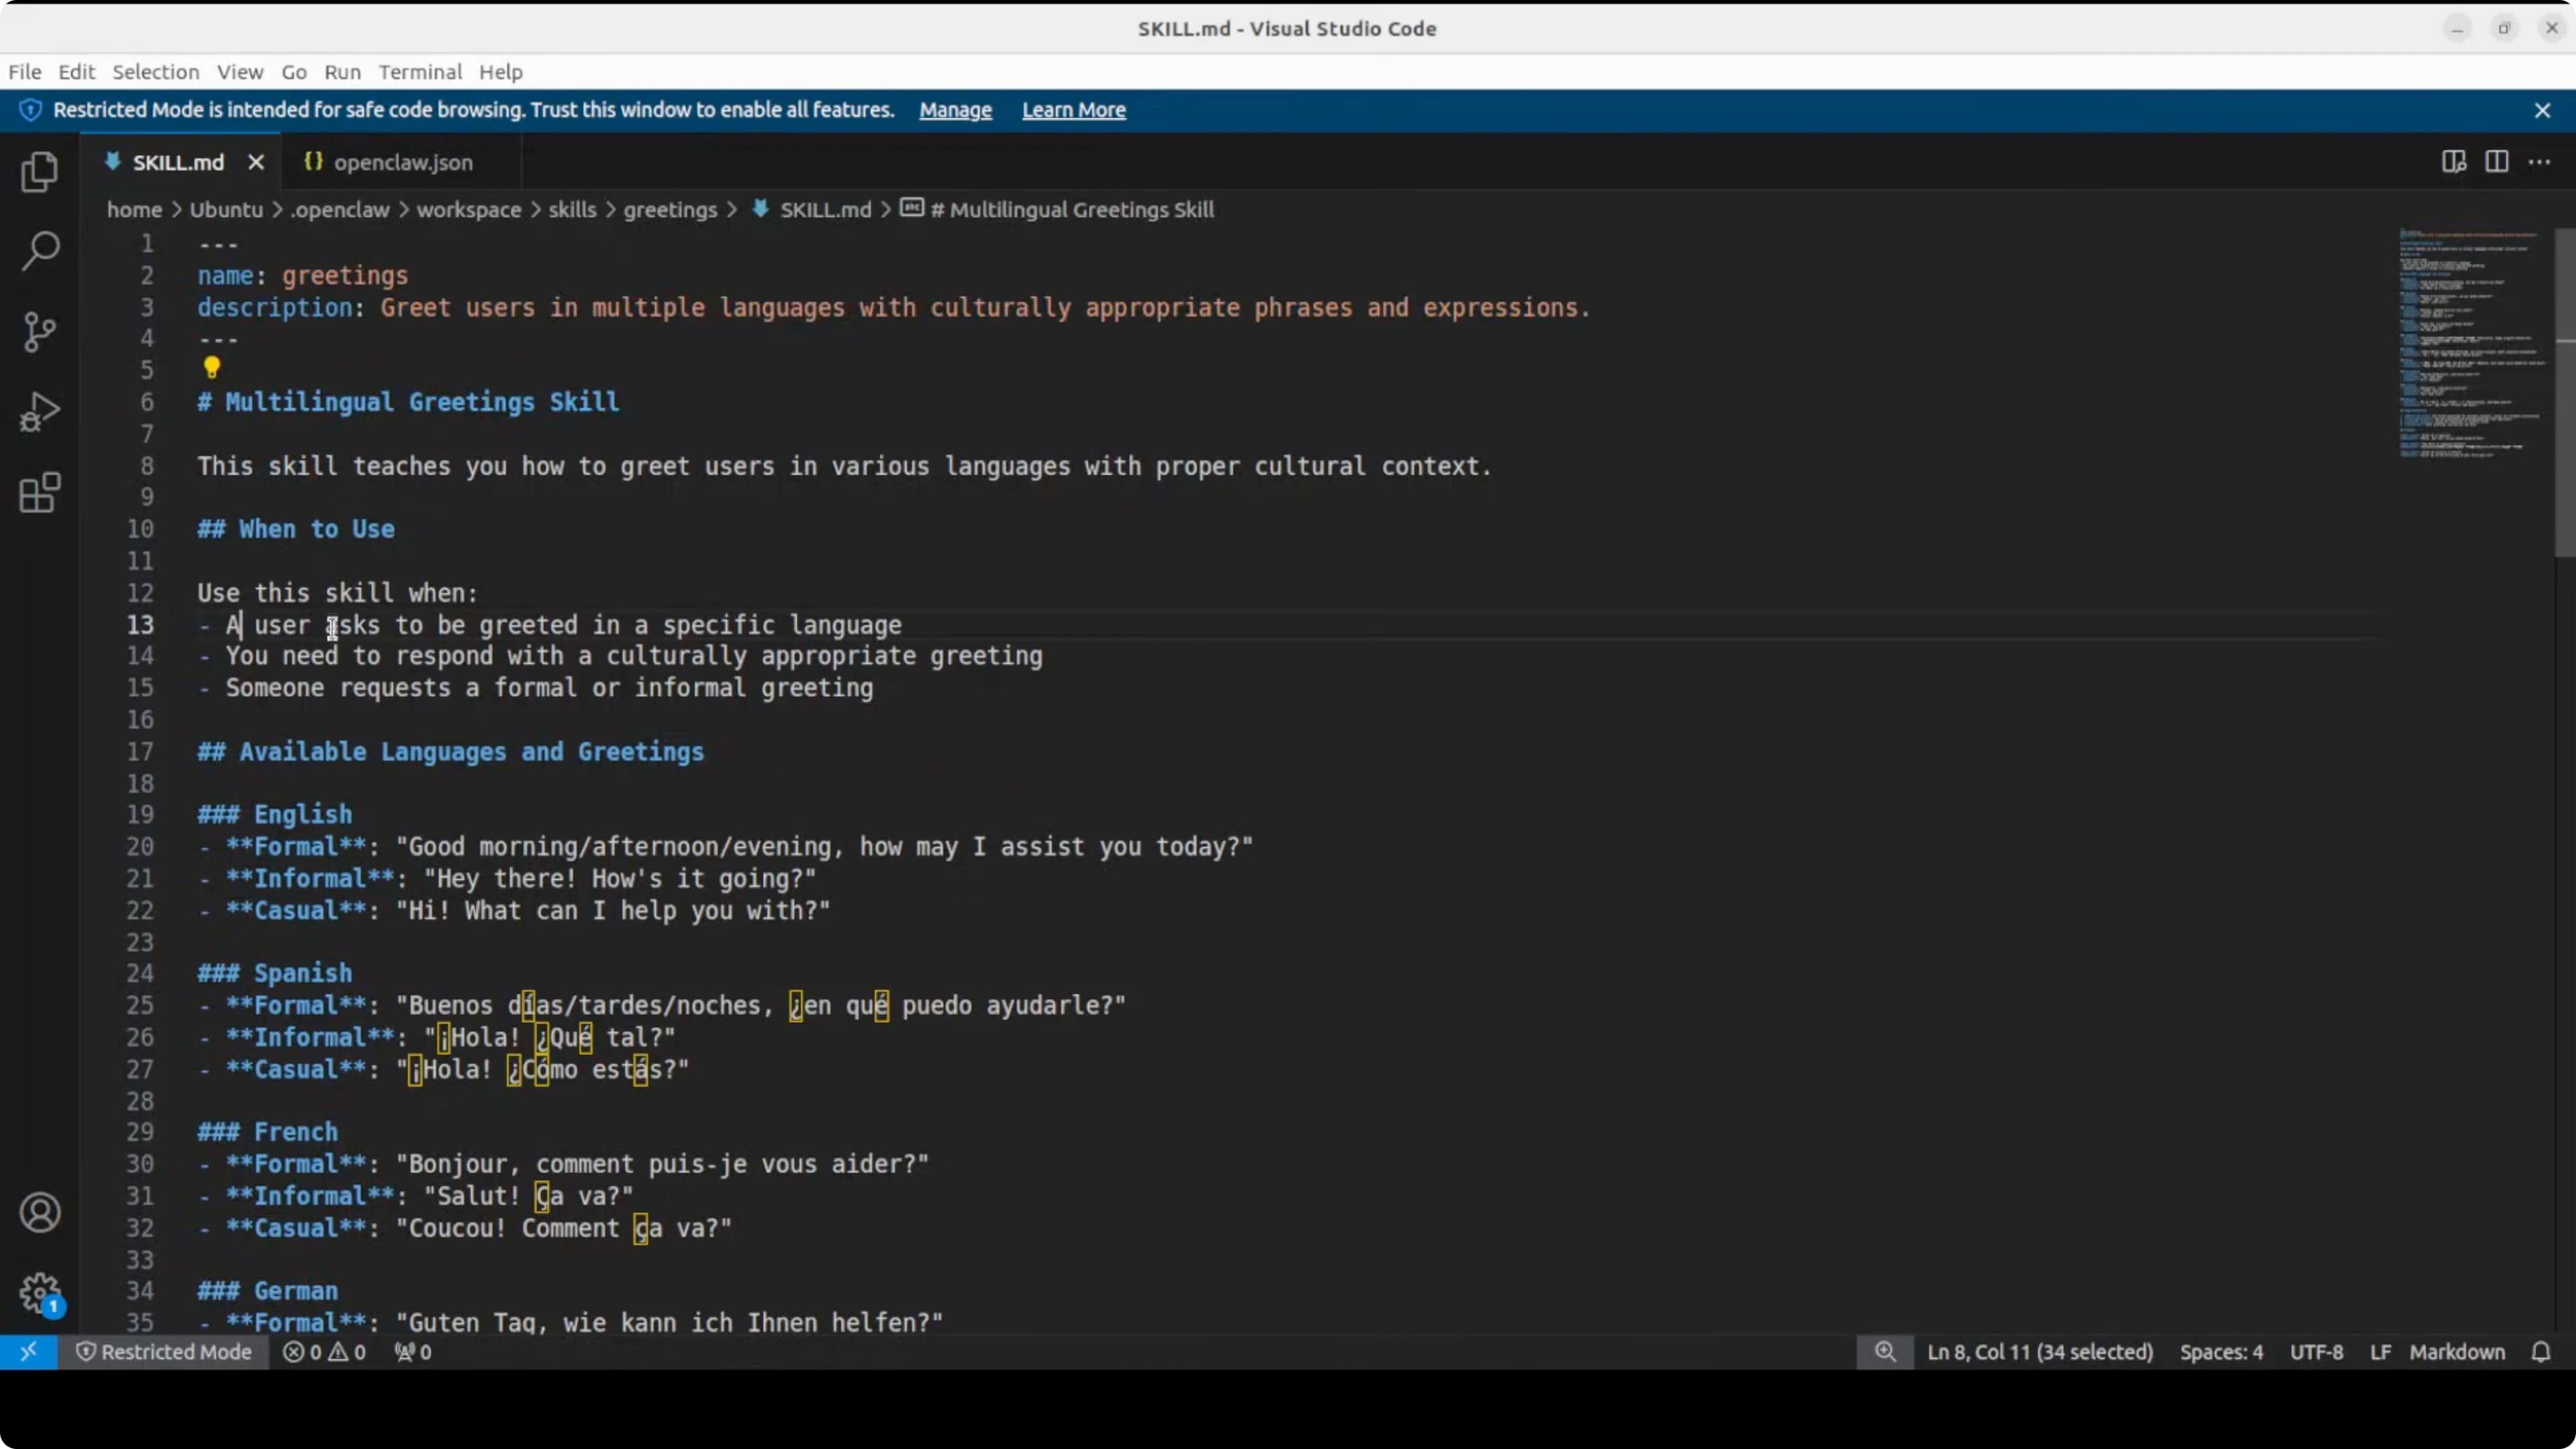This screenshot has width=2576, height=1449.
Task: Click the notifications bell icon
Action: [x=2541, y=1352]
